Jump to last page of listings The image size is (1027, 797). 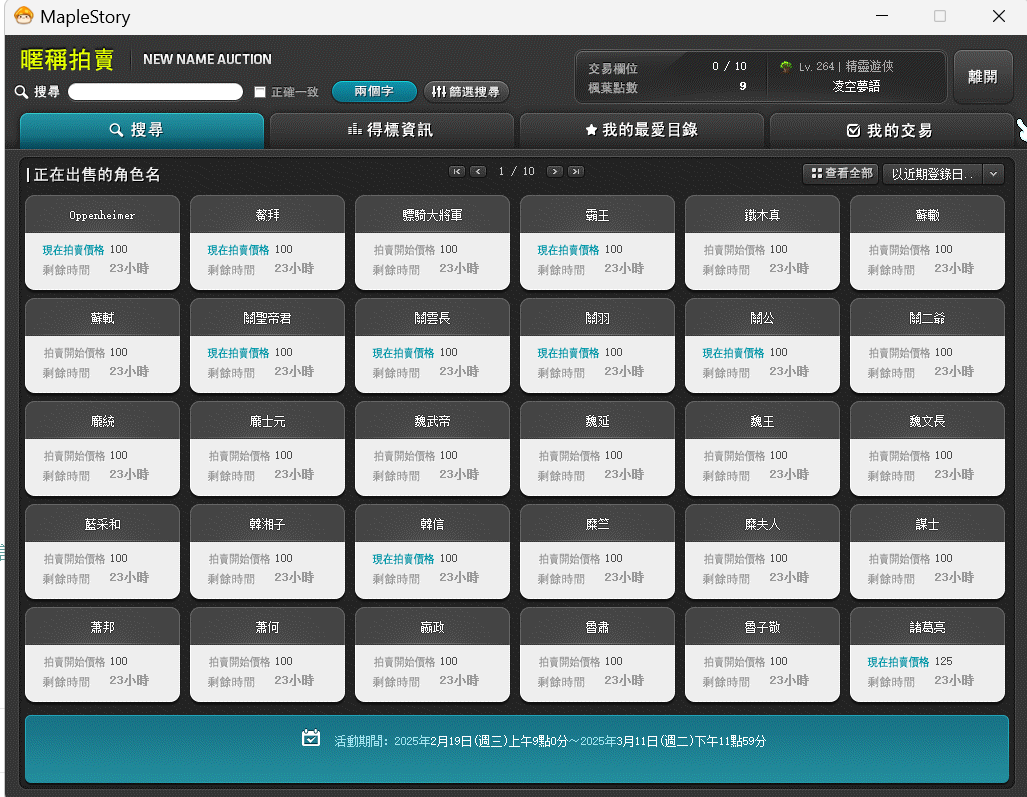pos(576,172)
